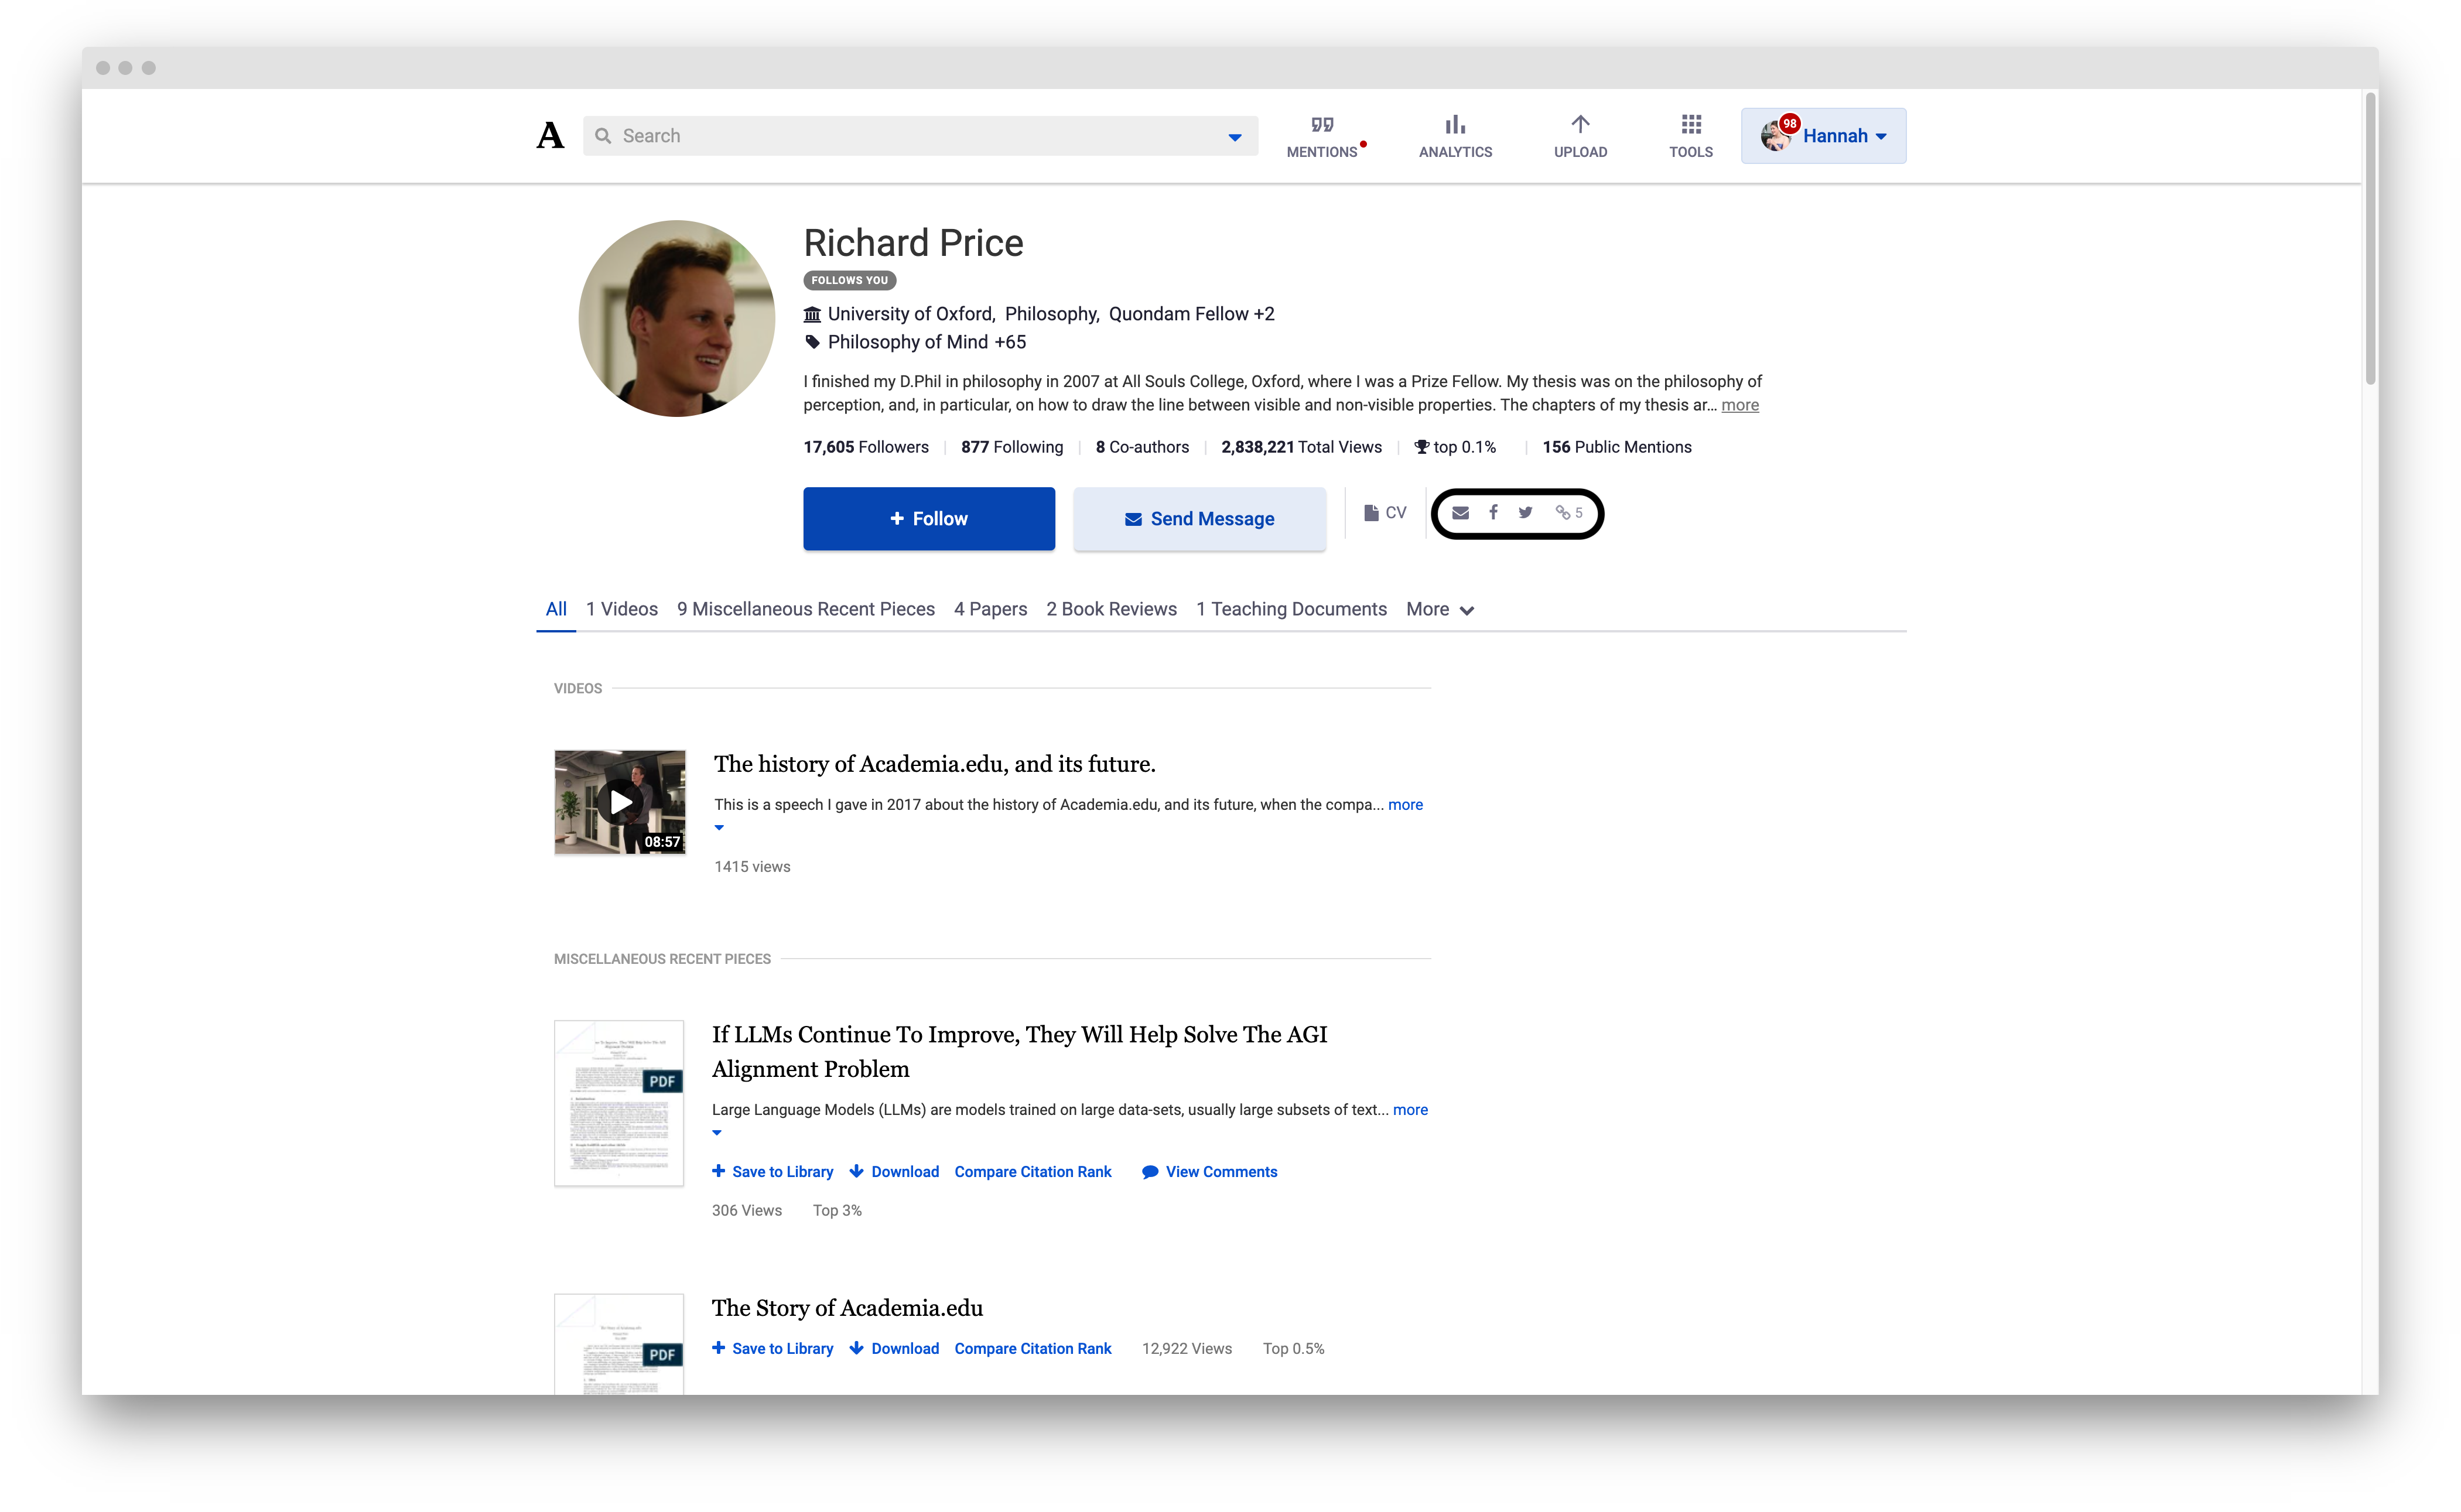
Task: Click the search magnifier icon
Action: [x=603, y=136]
